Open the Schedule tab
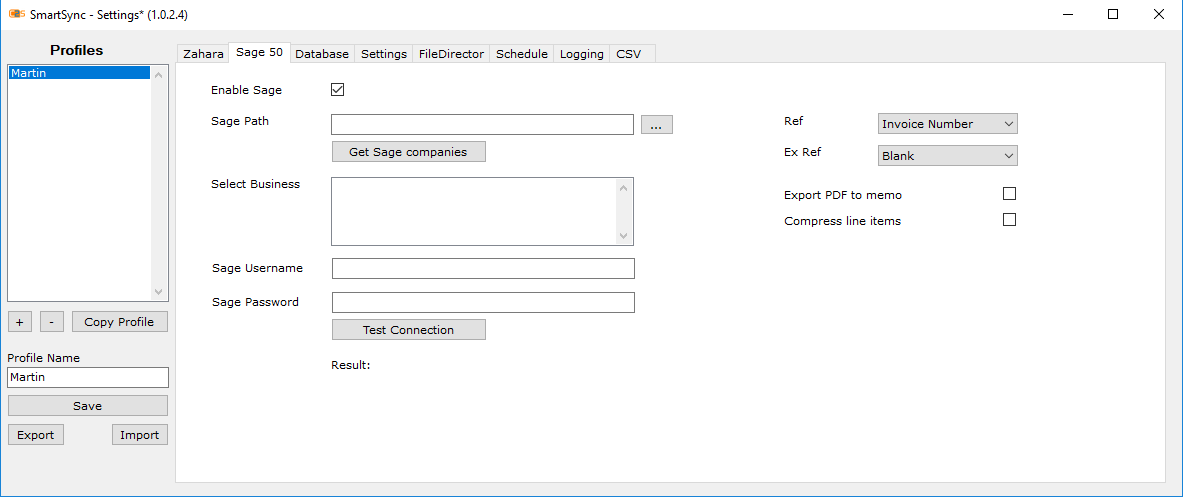The width and height of the screenshot is (1183, 497). (521, 54)
